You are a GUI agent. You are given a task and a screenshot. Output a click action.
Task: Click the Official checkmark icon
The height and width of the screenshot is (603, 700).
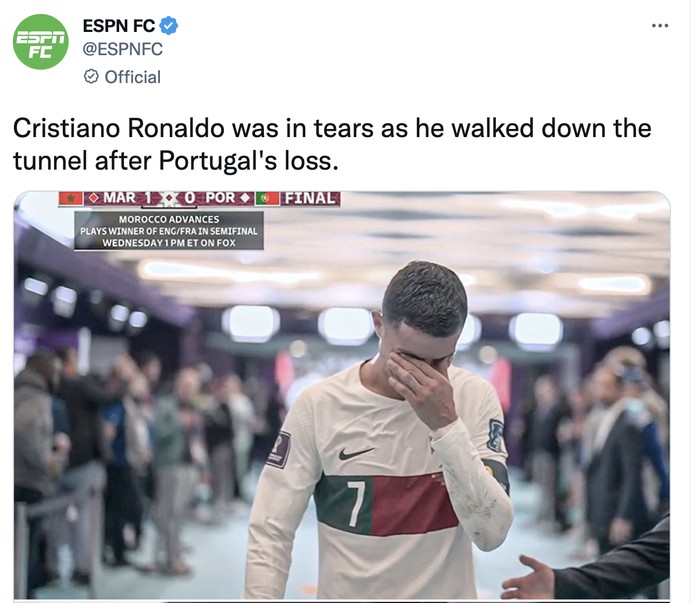pos(91,77)
